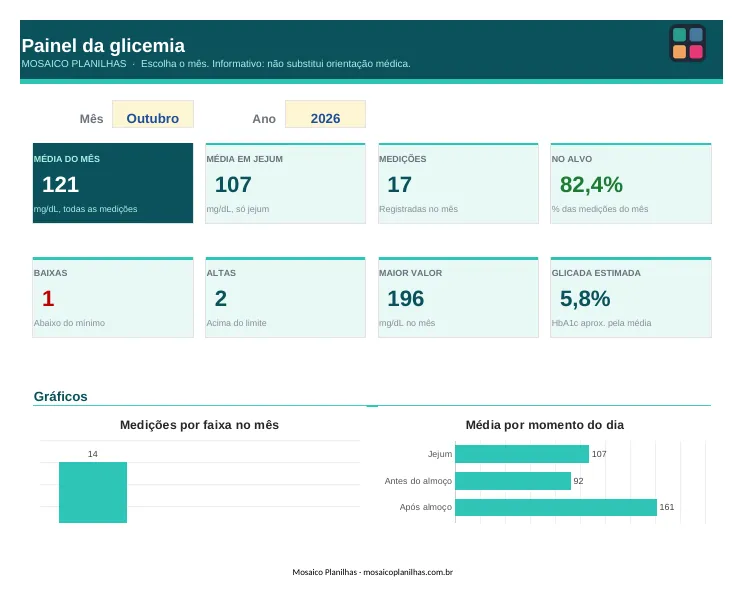
Task: Click the Gráficos section heading
Action: [x=61, y=396]
